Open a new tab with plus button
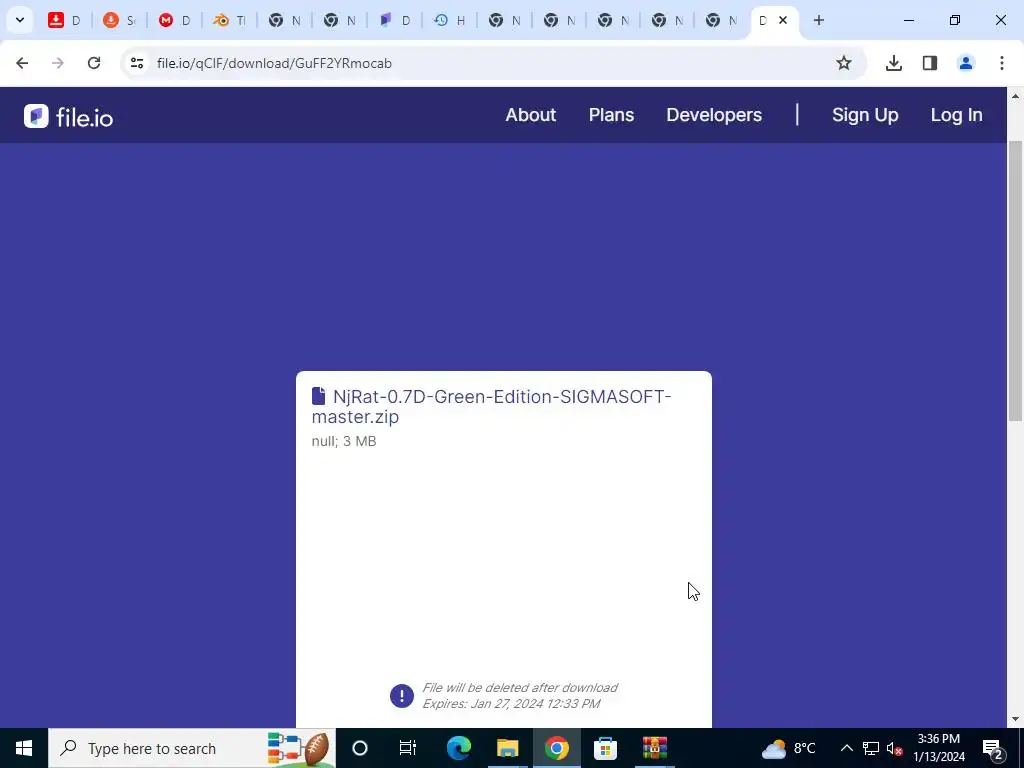Screen dimensions: 1024x768 click(x=818, y=20)
